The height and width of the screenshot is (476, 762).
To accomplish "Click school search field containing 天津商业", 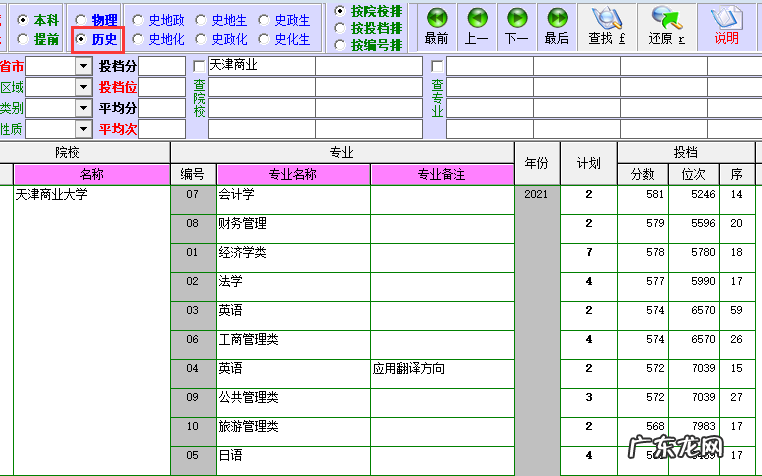I will pyautogui.click(x=262, y=66).
